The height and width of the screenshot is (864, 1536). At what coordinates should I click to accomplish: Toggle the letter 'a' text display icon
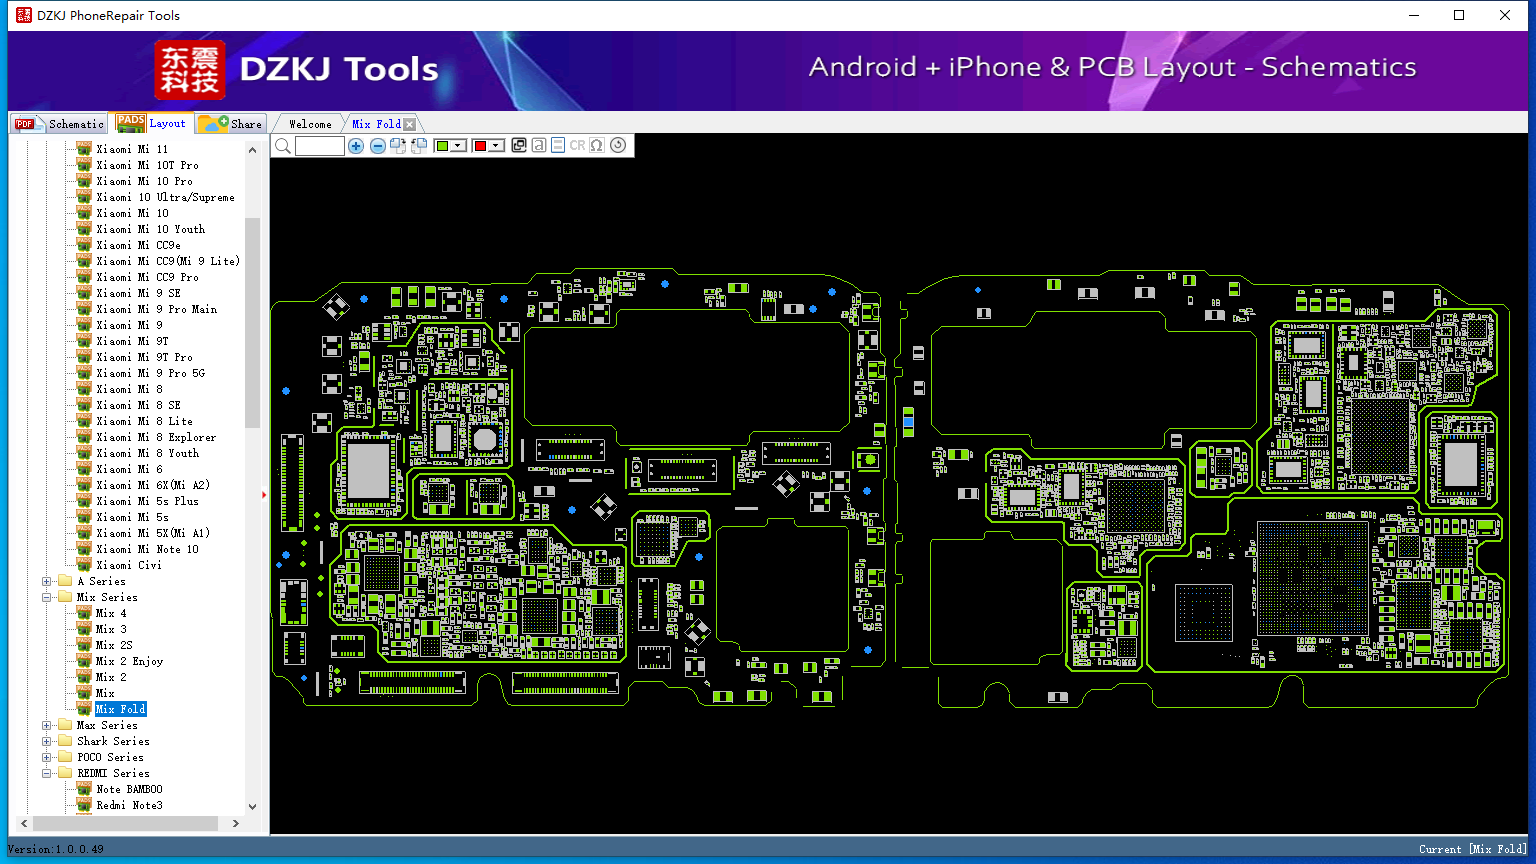coord(539,146)
